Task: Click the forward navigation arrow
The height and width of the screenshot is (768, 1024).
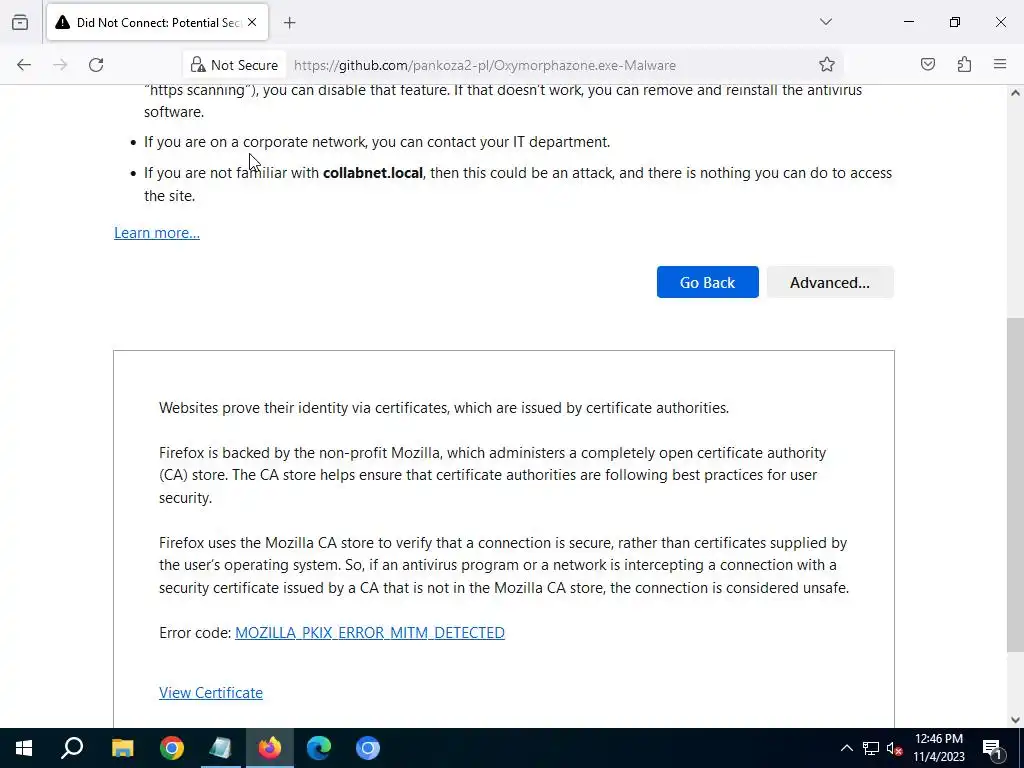Action: click(x=60, y=65)
